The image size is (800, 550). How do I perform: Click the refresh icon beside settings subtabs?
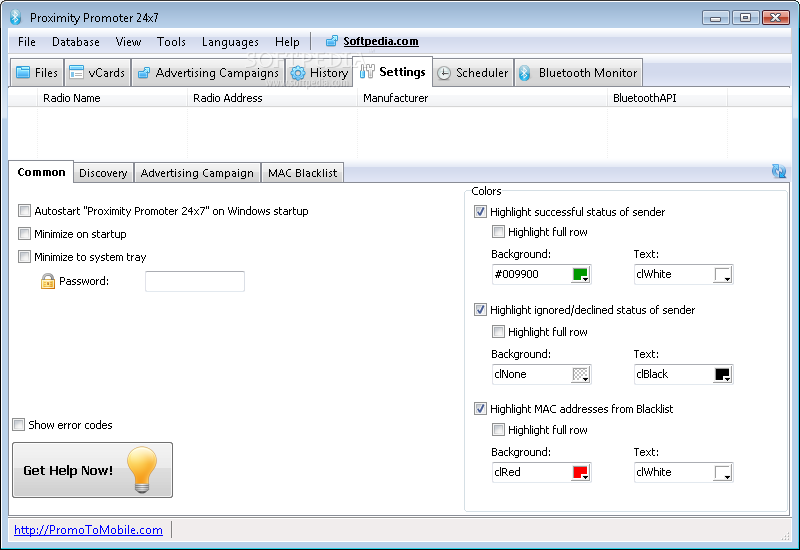pyautogui.click(x=779, y=171)
